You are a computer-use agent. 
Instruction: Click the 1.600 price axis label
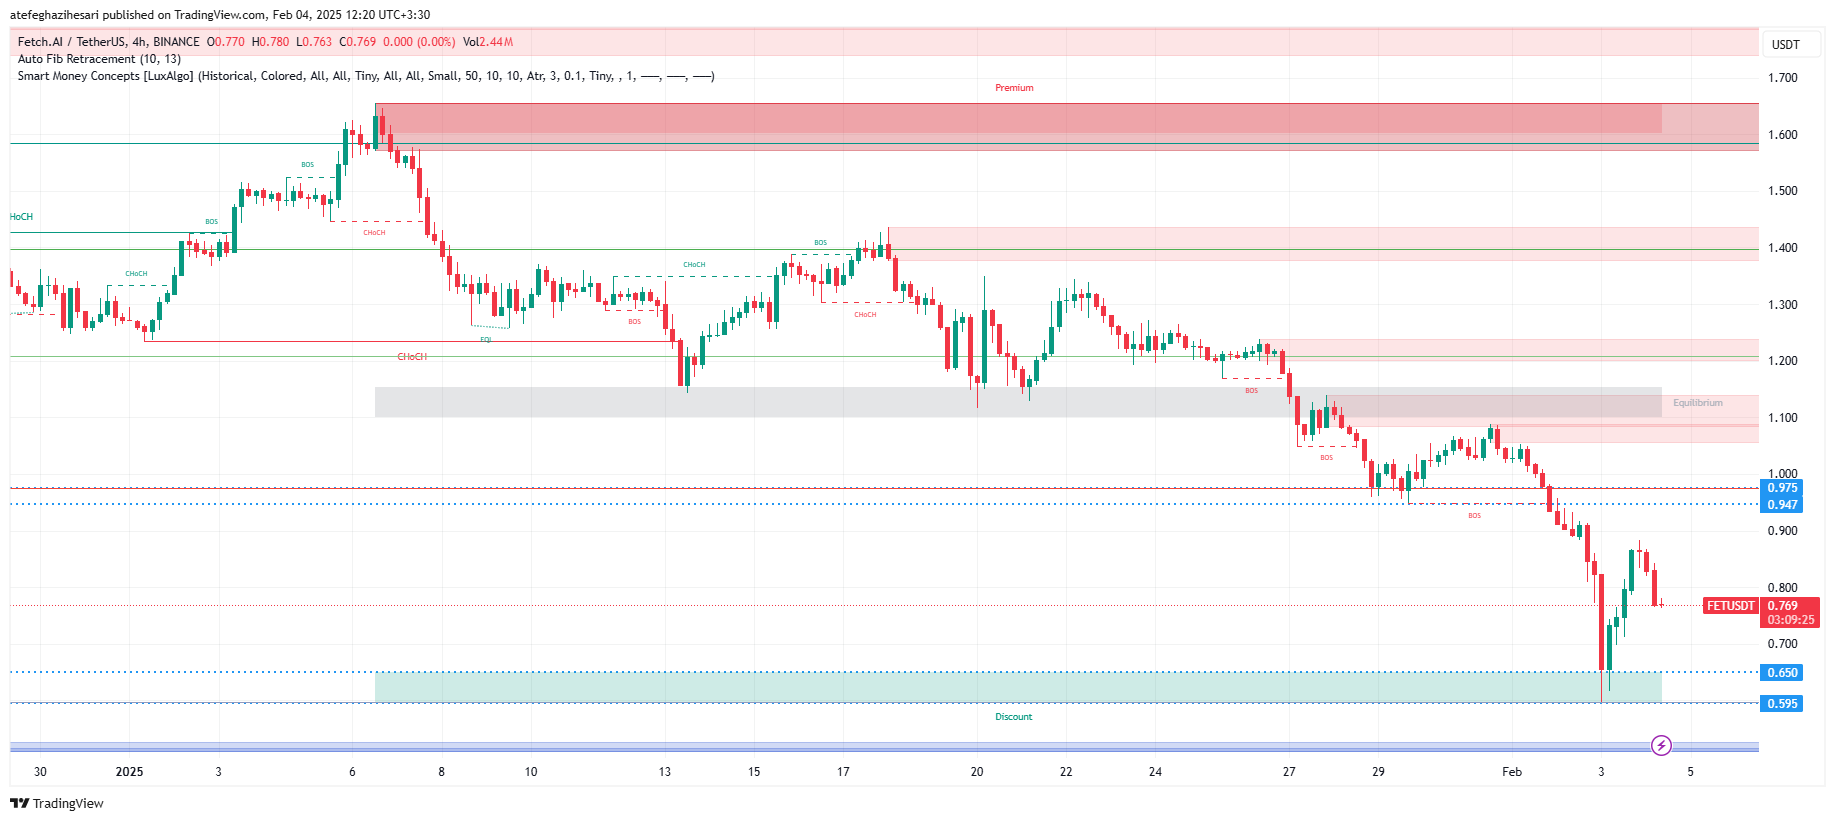[x=1783, y=135]
